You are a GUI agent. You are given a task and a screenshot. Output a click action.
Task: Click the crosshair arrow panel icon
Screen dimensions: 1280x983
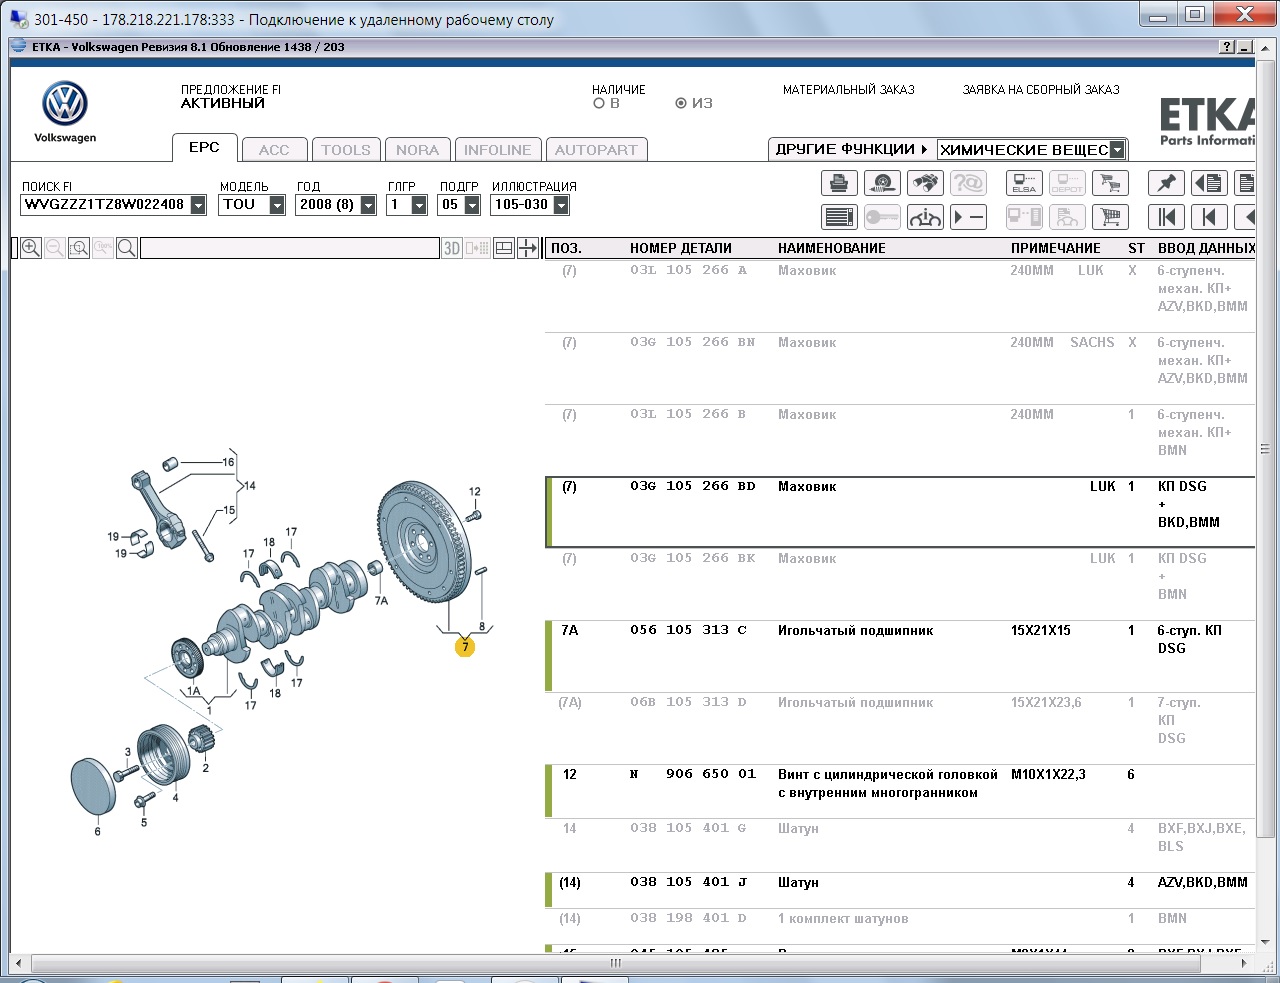click(x=528, y=248)
